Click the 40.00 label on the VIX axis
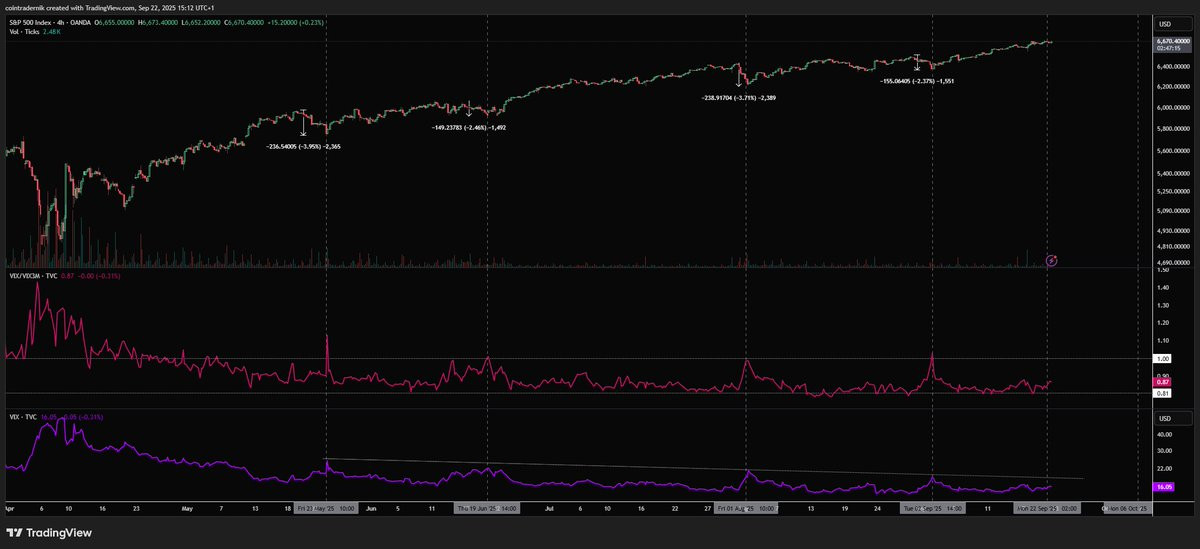Viewport: 1200px width, 549px height. tap(1164, 435)
